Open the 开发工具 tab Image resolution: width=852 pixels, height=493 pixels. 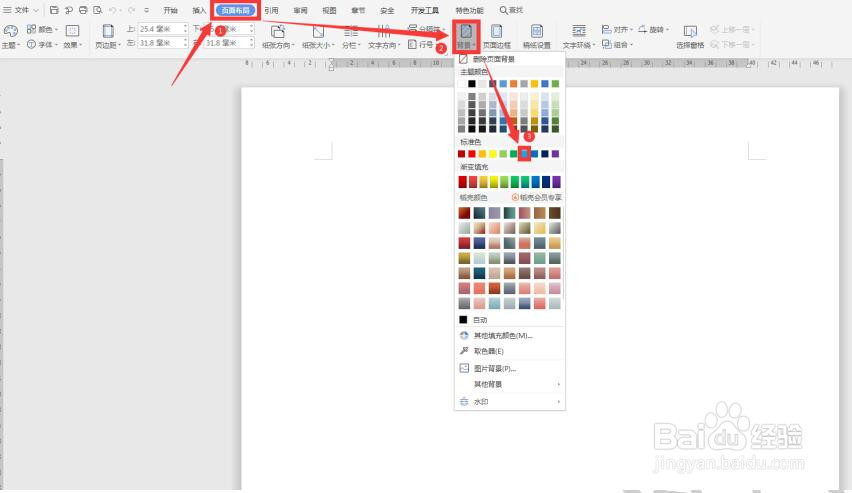pos(424,10)
